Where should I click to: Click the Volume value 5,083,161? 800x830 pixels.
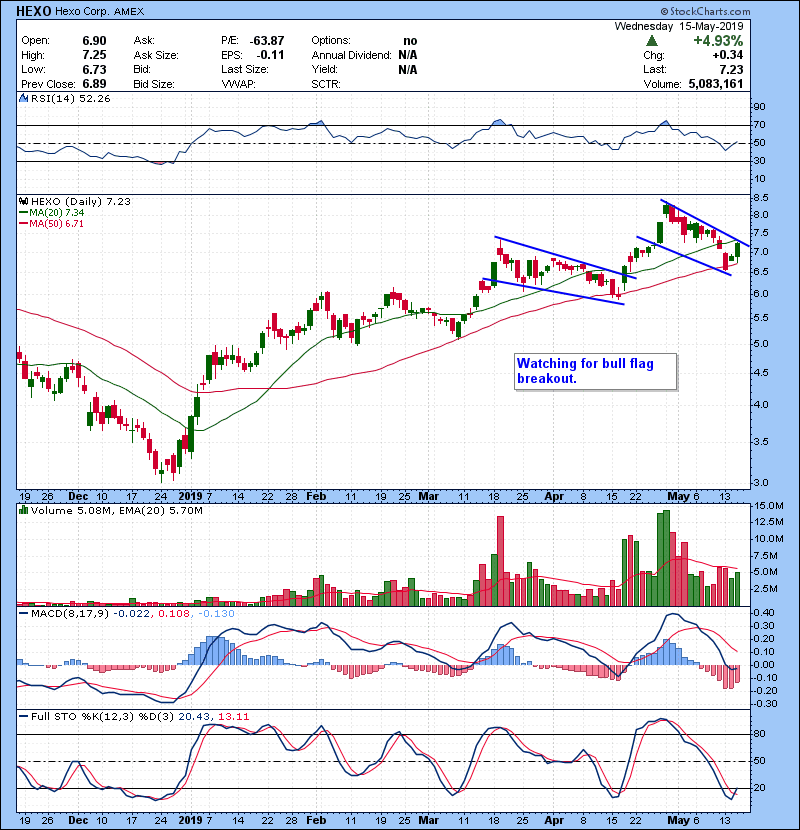coord(716,84)
